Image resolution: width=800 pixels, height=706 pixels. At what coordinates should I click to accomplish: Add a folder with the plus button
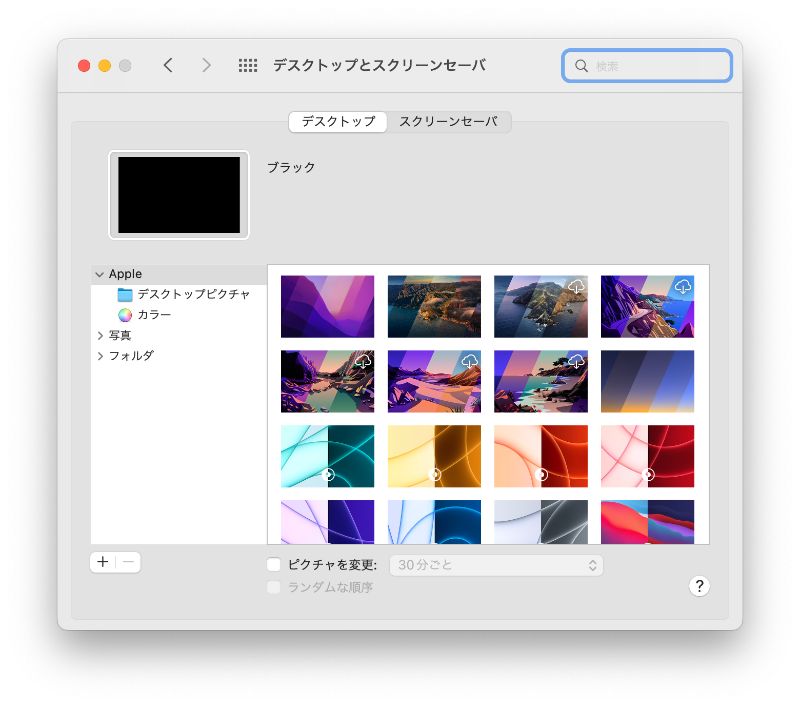click(x=103, y=562)
